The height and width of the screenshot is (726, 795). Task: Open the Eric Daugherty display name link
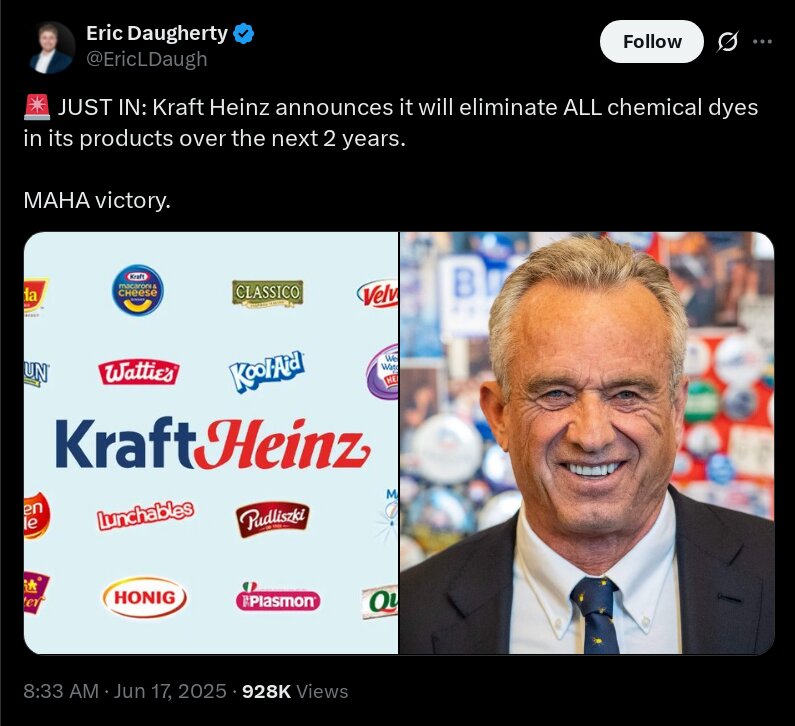(x=157, y=33)
